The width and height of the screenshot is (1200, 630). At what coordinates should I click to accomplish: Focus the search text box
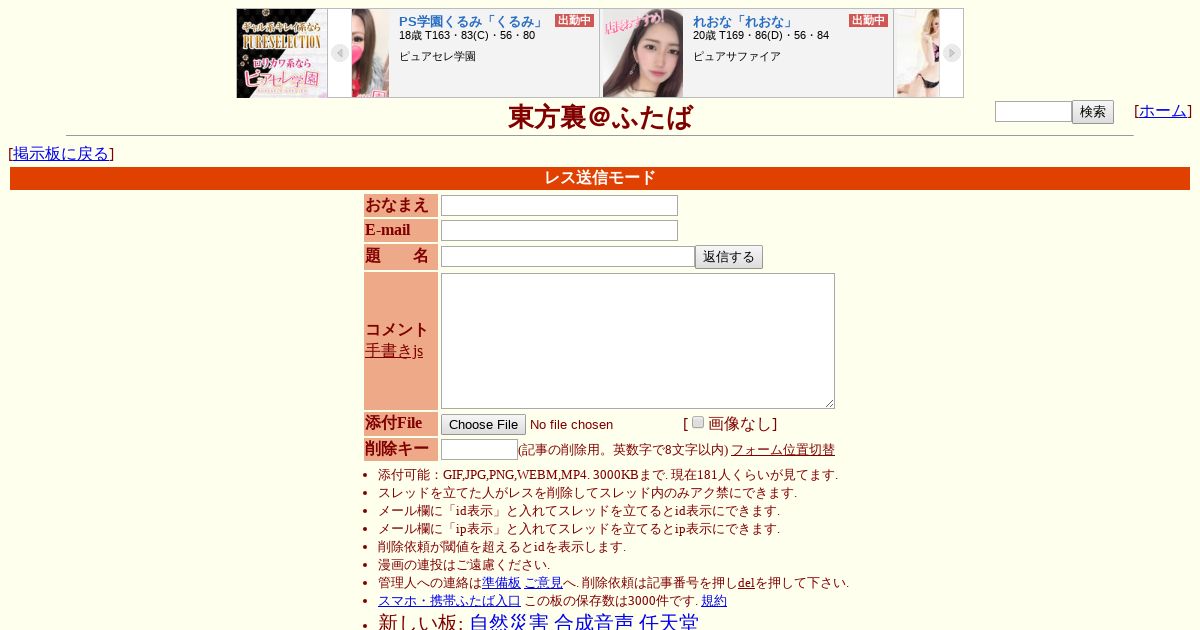1033,111
